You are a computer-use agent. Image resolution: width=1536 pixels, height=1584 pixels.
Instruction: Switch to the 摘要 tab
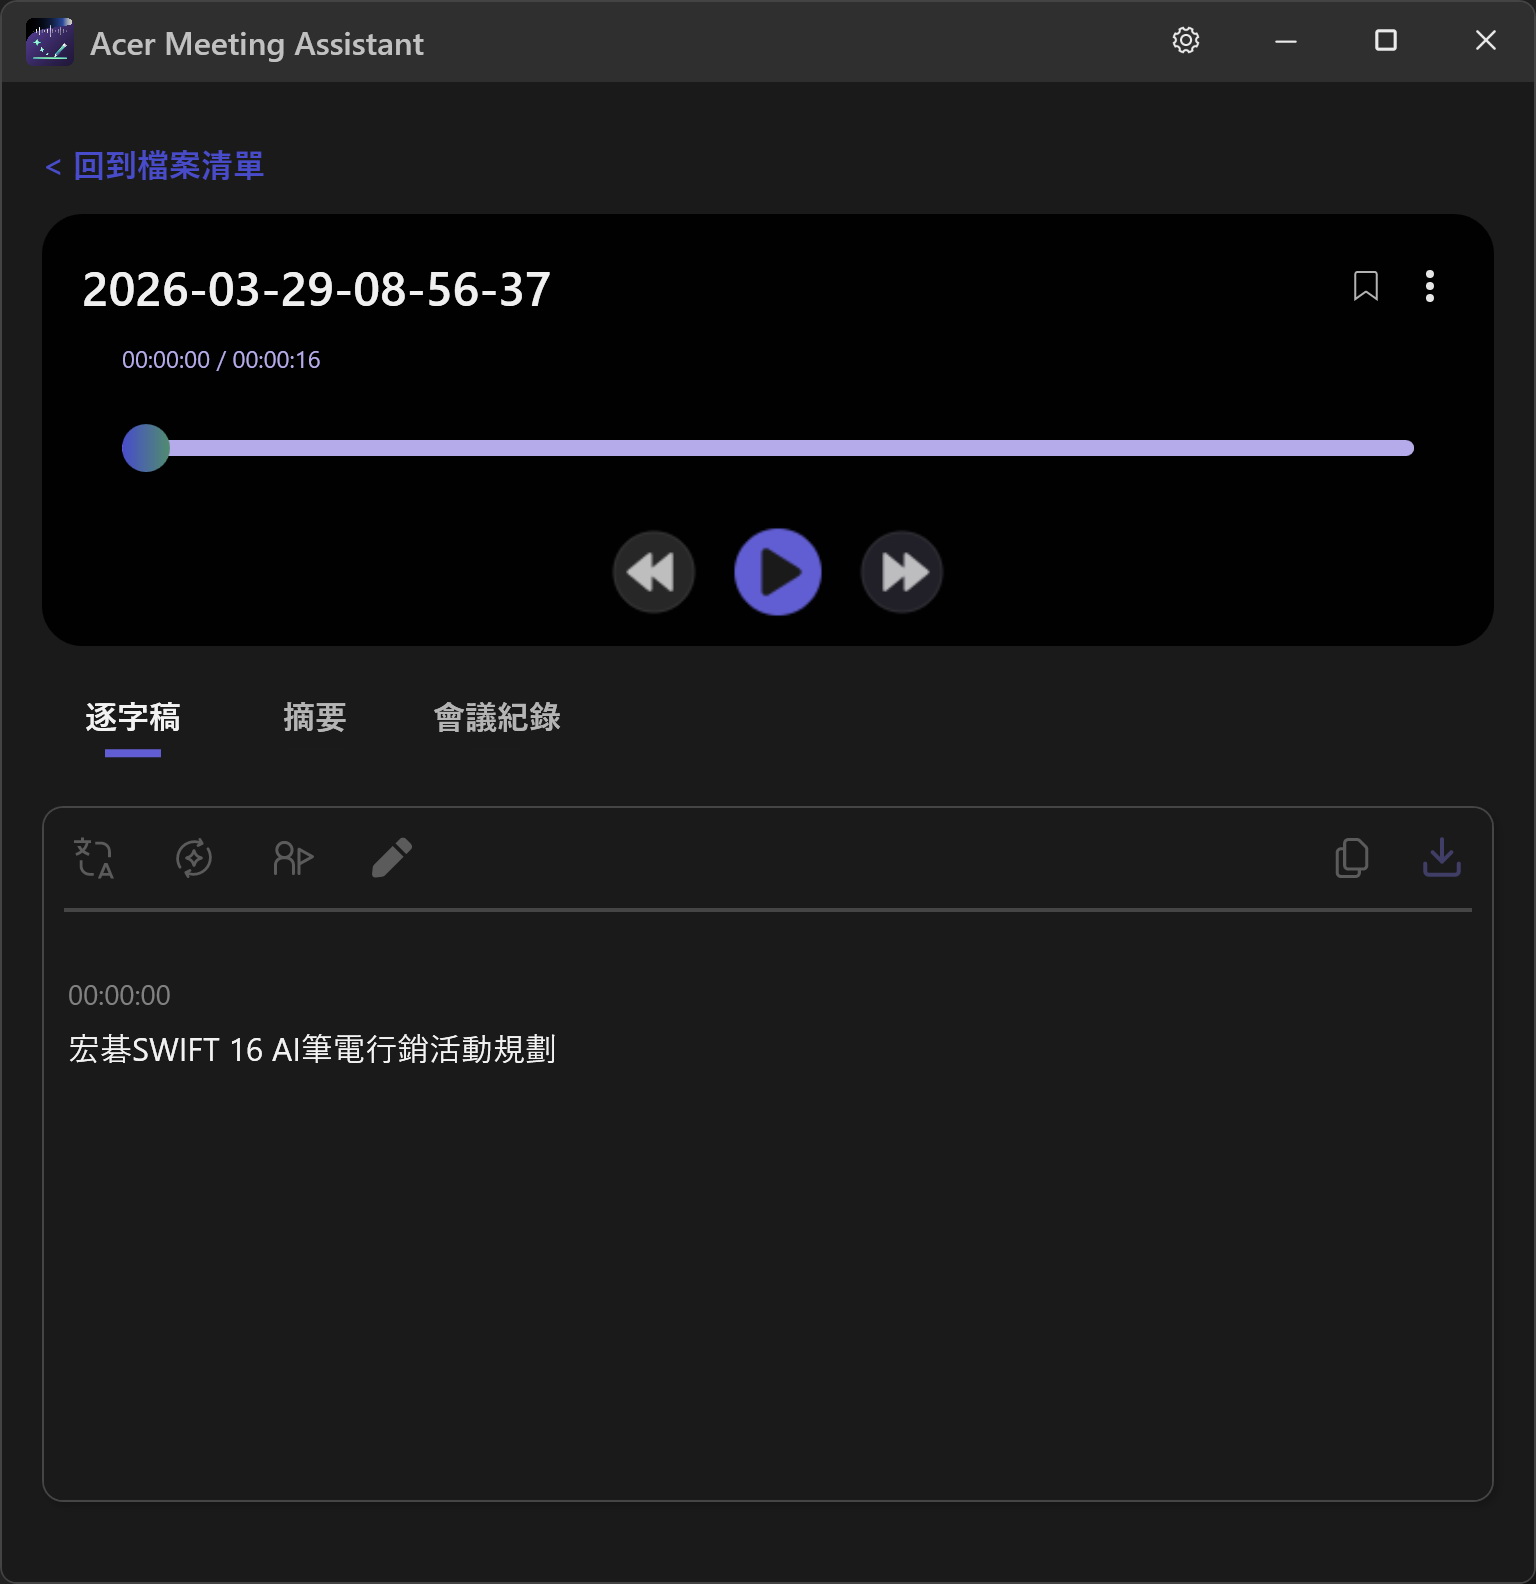click(x=314, y=717)
